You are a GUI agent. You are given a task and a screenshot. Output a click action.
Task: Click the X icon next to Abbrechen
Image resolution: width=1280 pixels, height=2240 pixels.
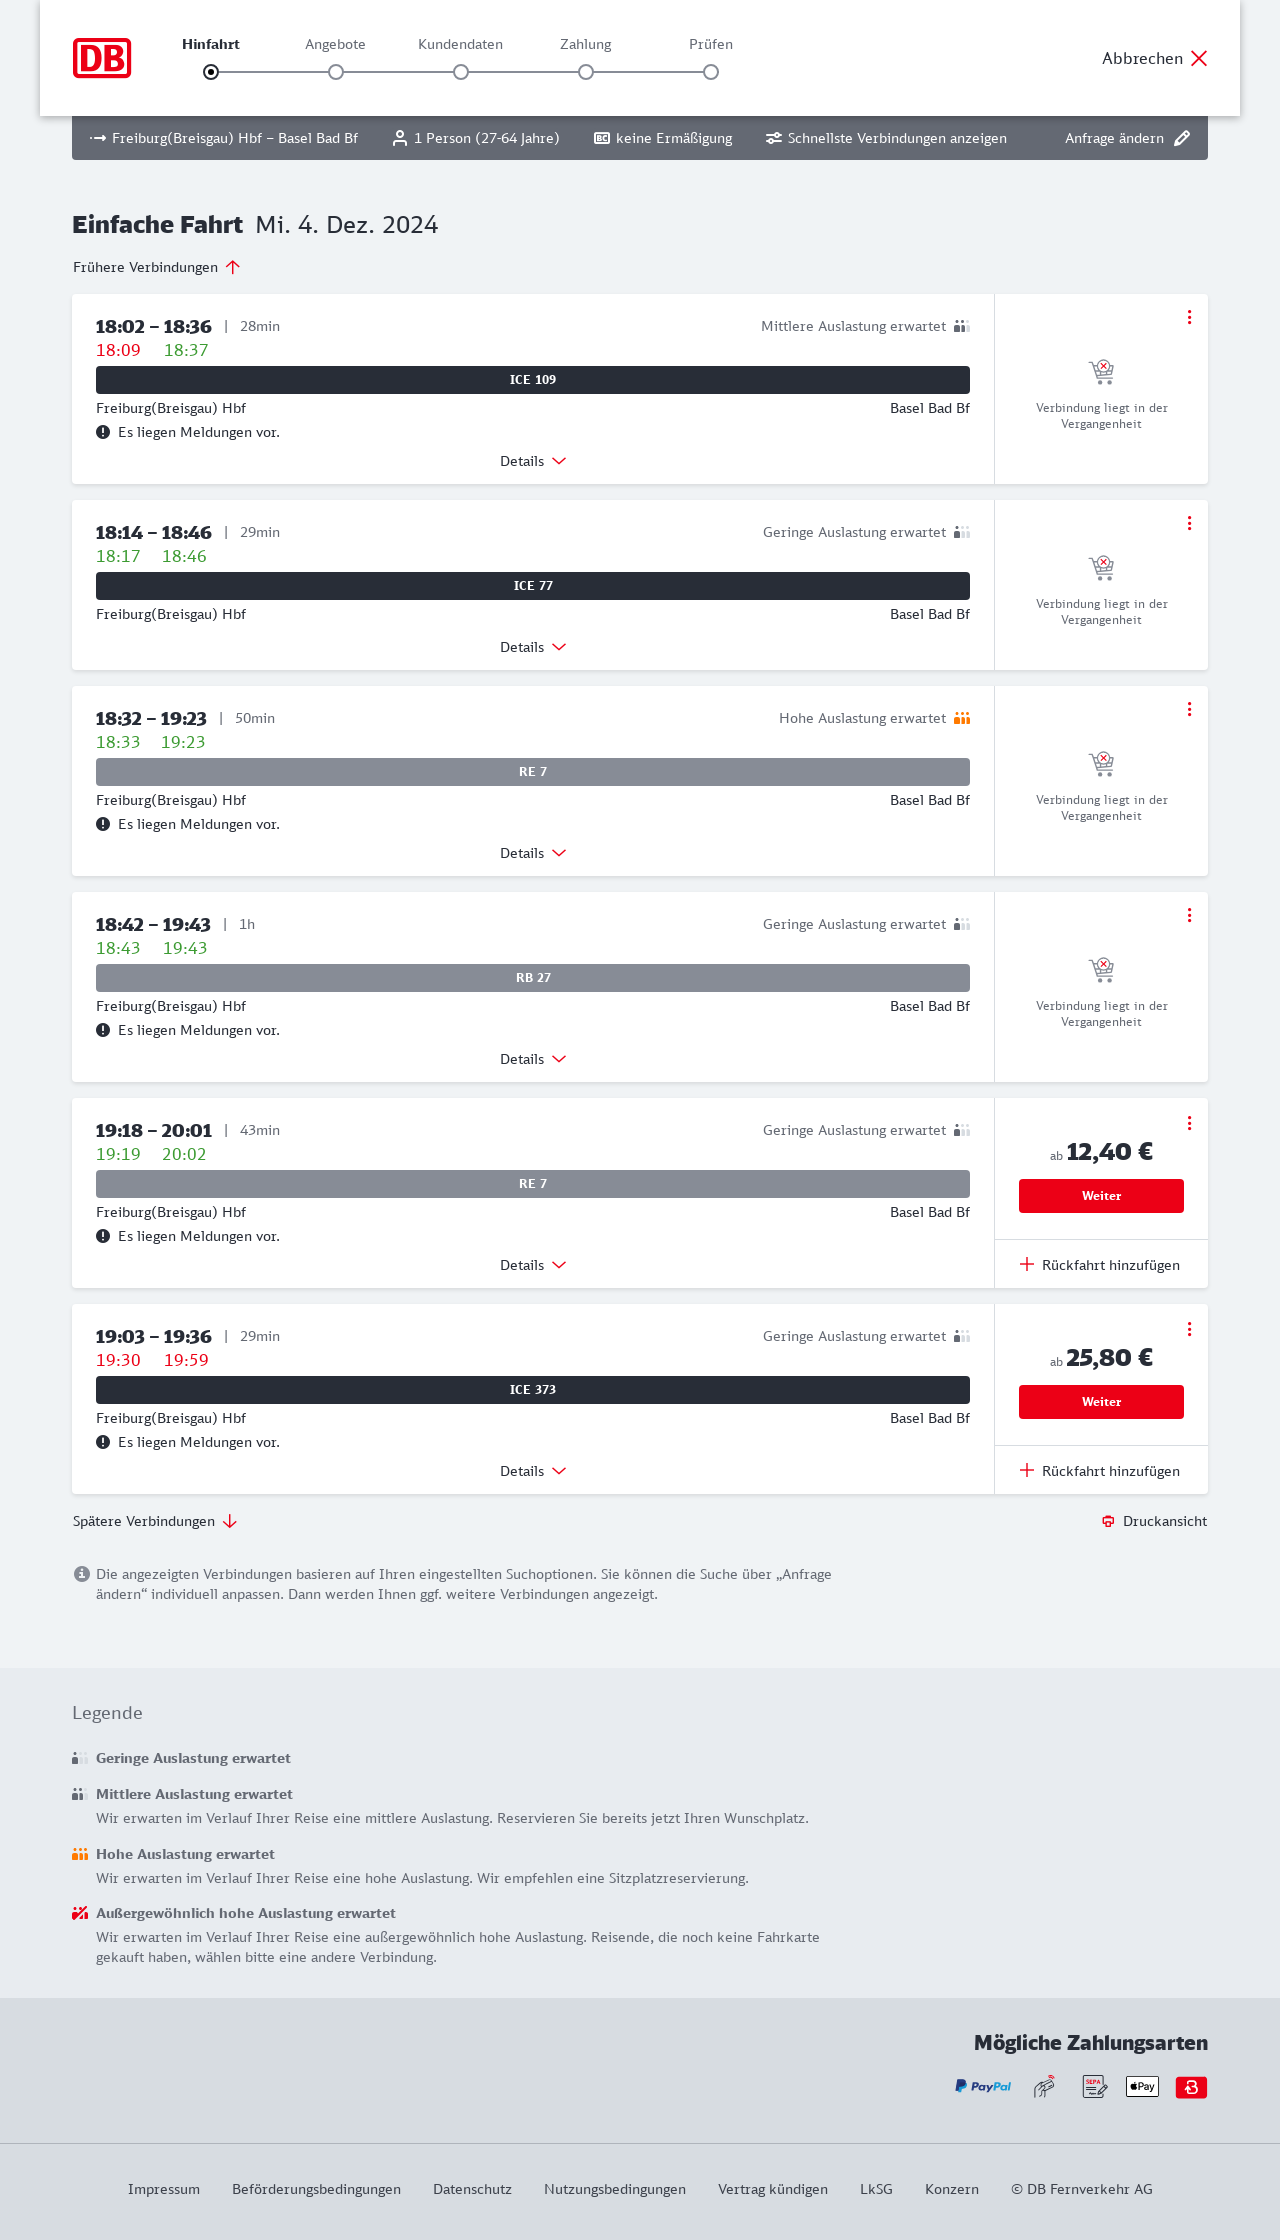click(1199, 58)
